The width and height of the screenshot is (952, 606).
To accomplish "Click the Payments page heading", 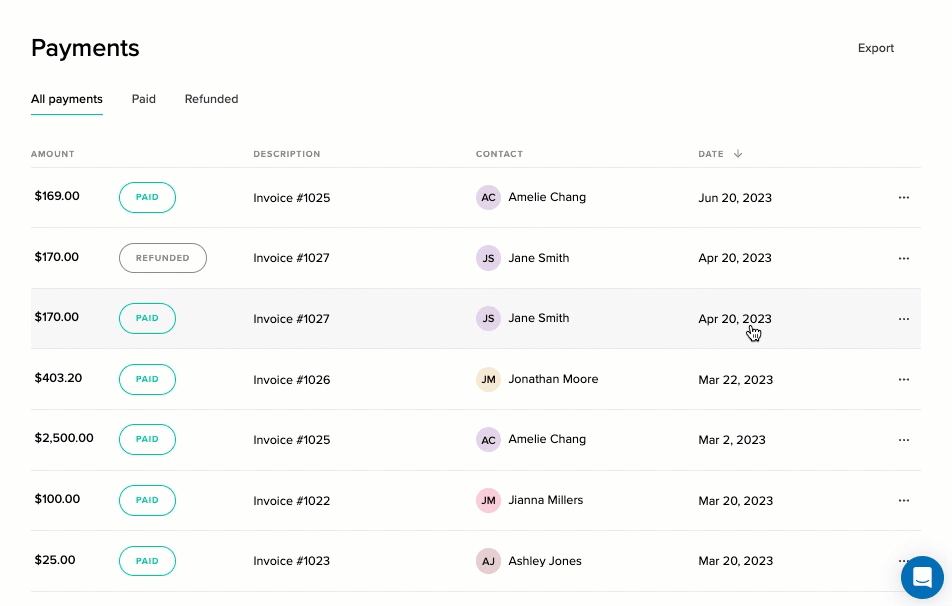I will (85, 49).
